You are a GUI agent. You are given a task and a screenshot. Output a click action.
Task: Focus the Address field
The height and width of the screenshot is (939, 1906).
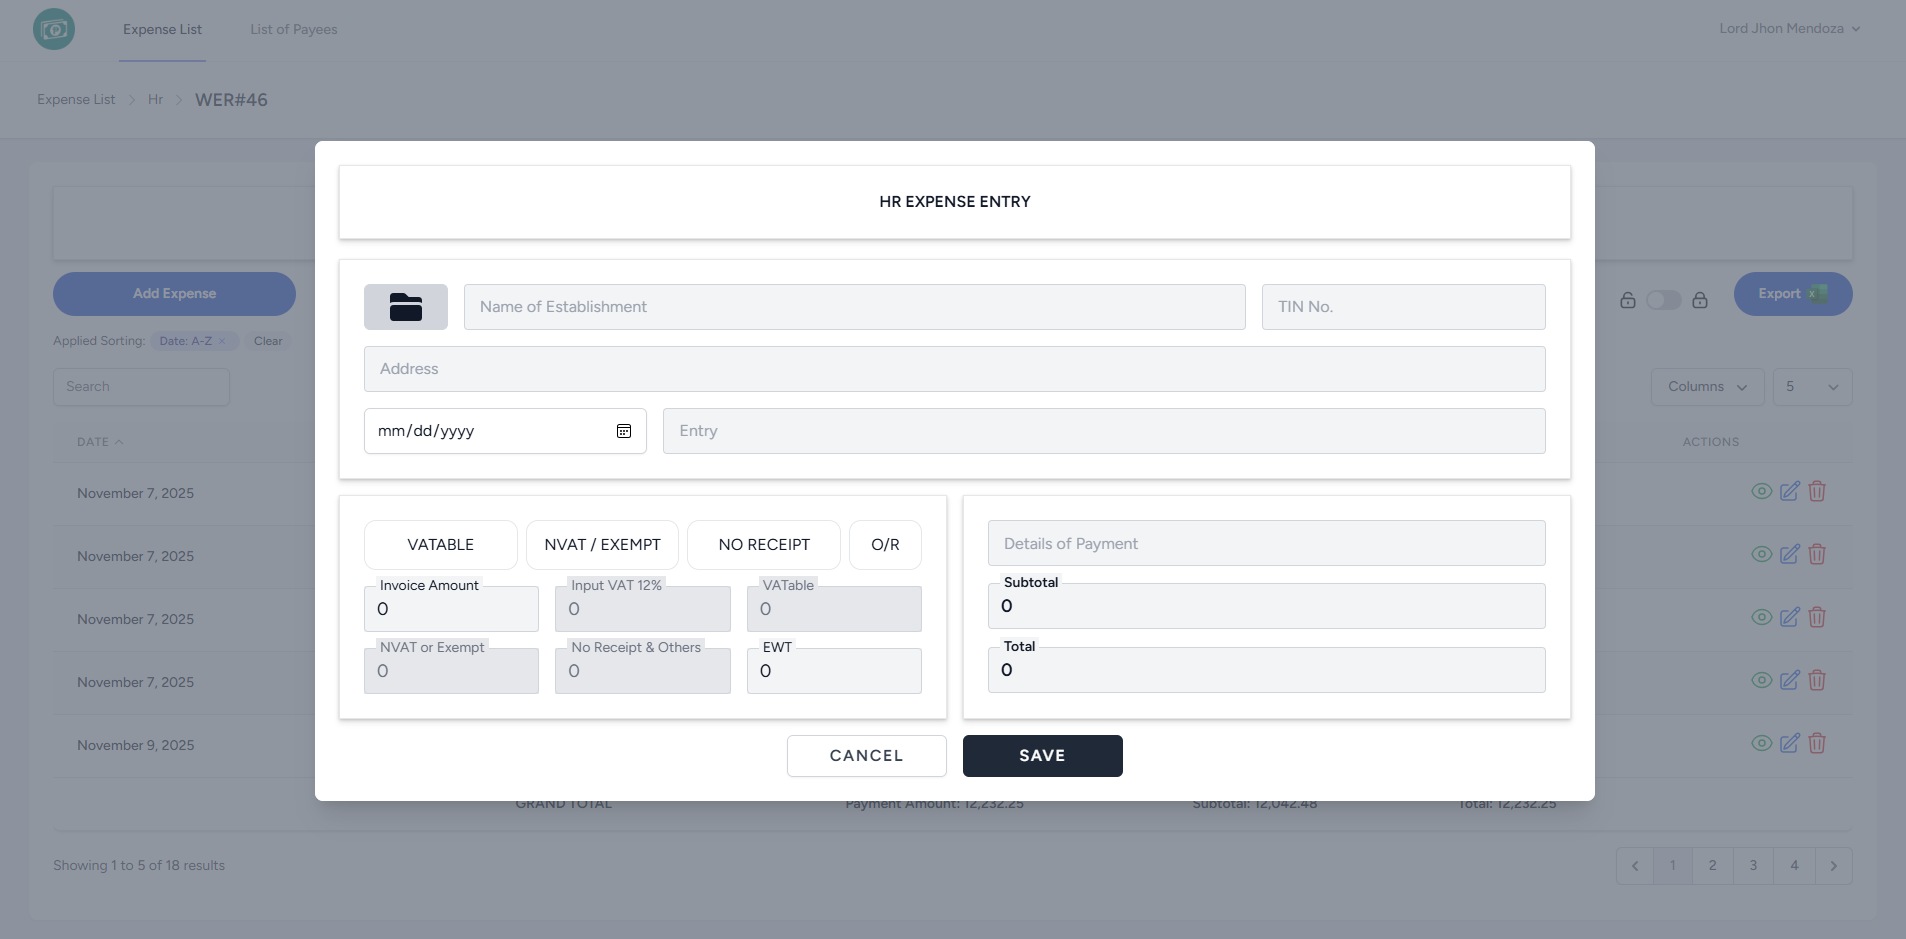955,369
